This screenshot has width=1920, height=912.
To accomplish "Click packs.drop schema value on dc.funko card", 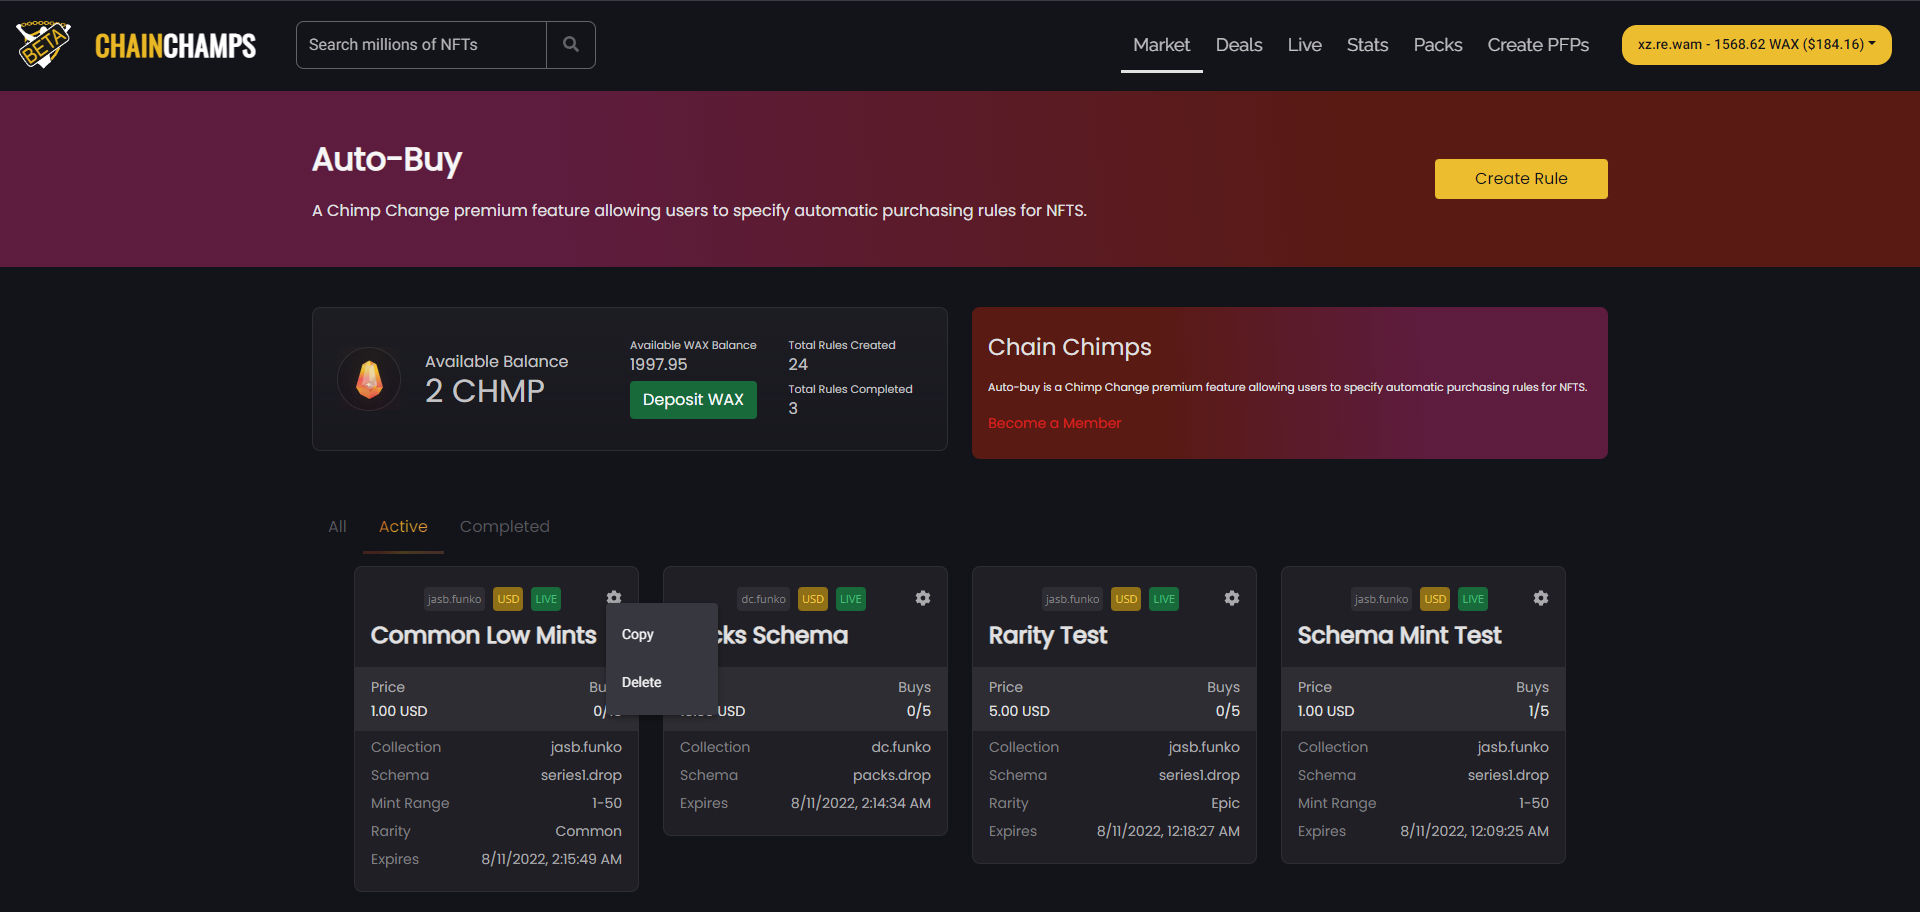I will coord(892,775).
